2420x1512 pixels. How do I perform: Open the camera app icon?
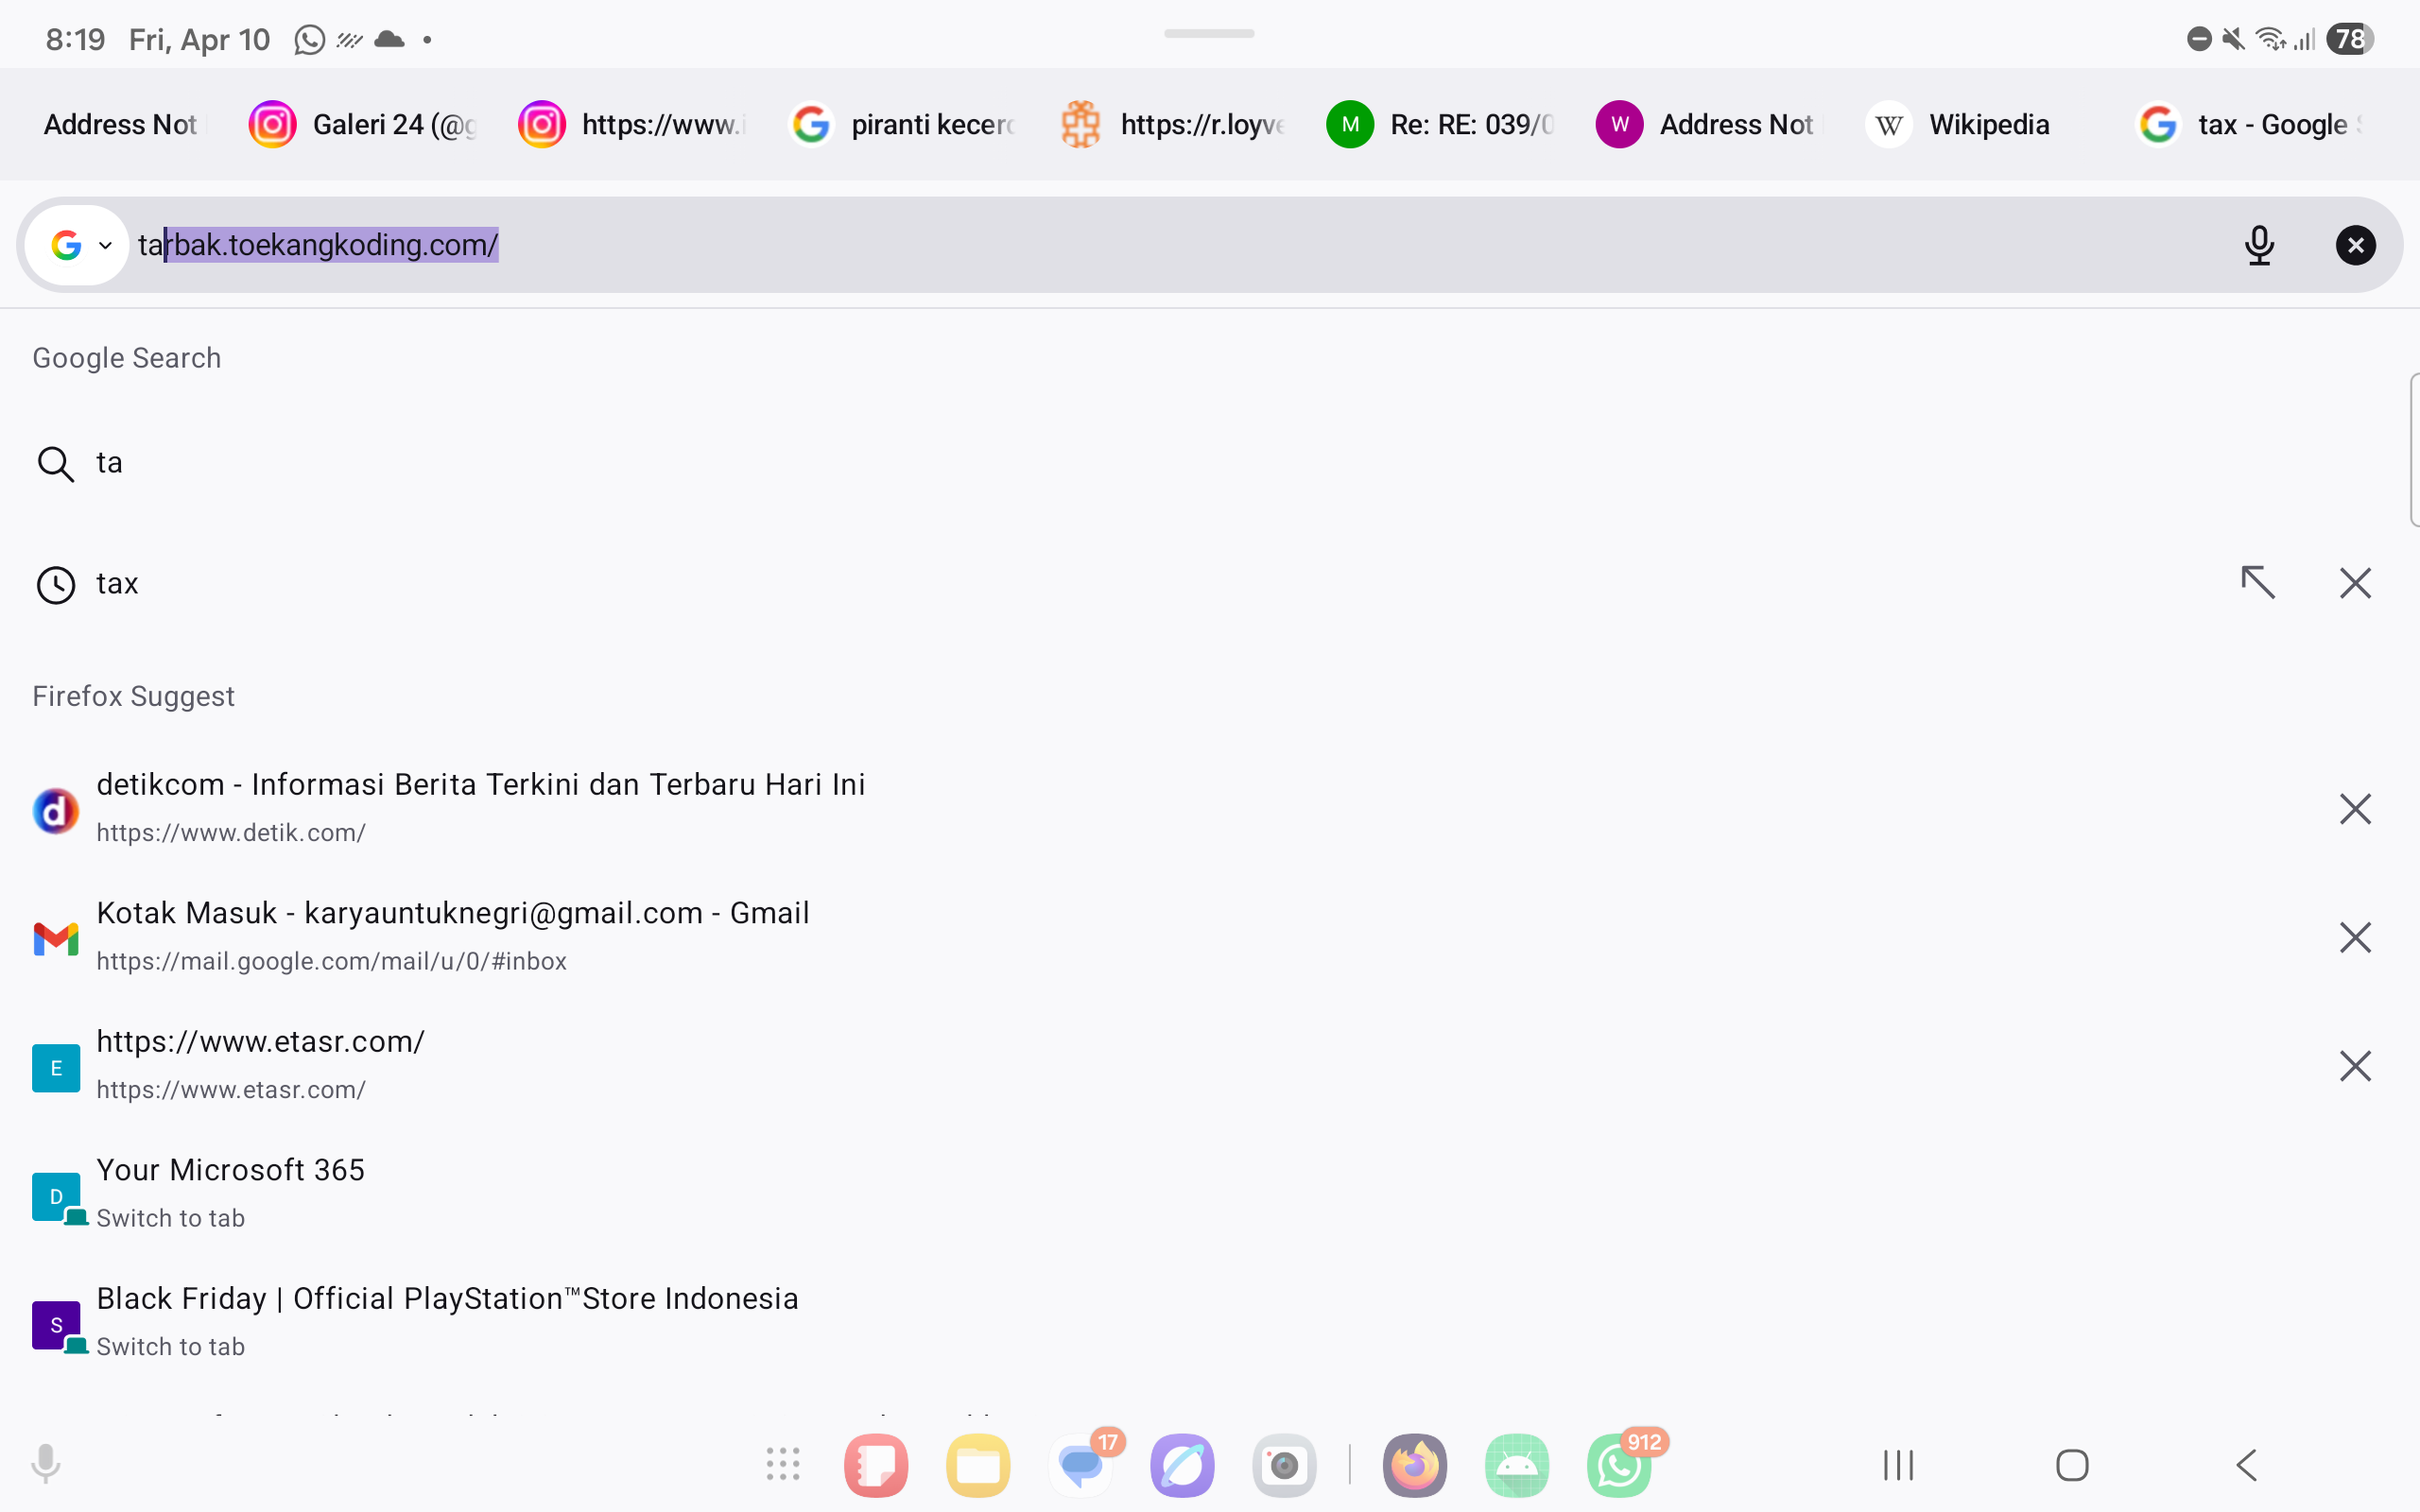[x=1283, y=1465]
